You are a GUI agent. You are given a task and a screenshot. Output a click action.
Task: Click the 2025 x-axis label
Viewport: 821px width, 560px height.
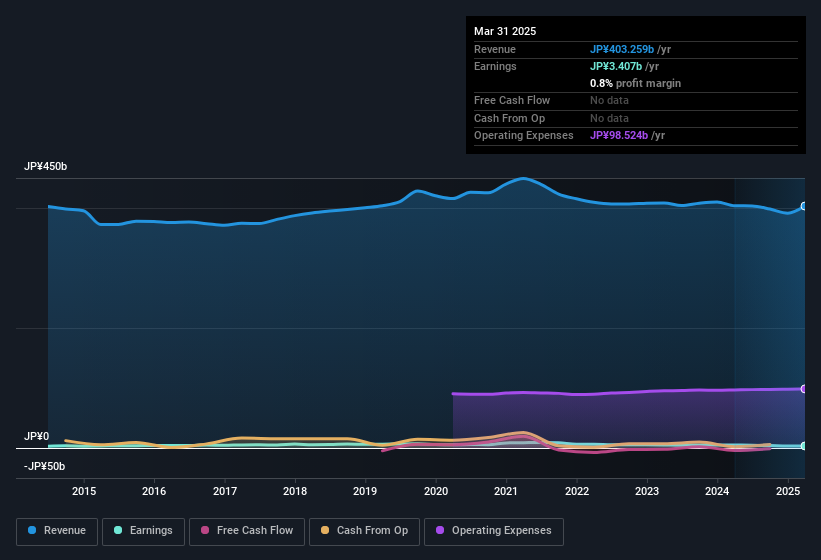tap(787, 491)
